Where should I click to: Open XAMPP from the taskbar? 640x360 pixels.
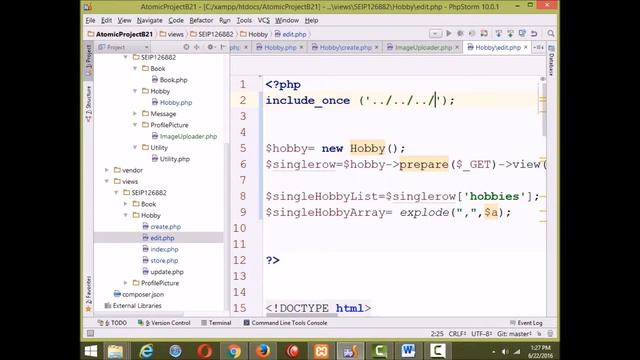pyautogui.click(x=322, y=351)
